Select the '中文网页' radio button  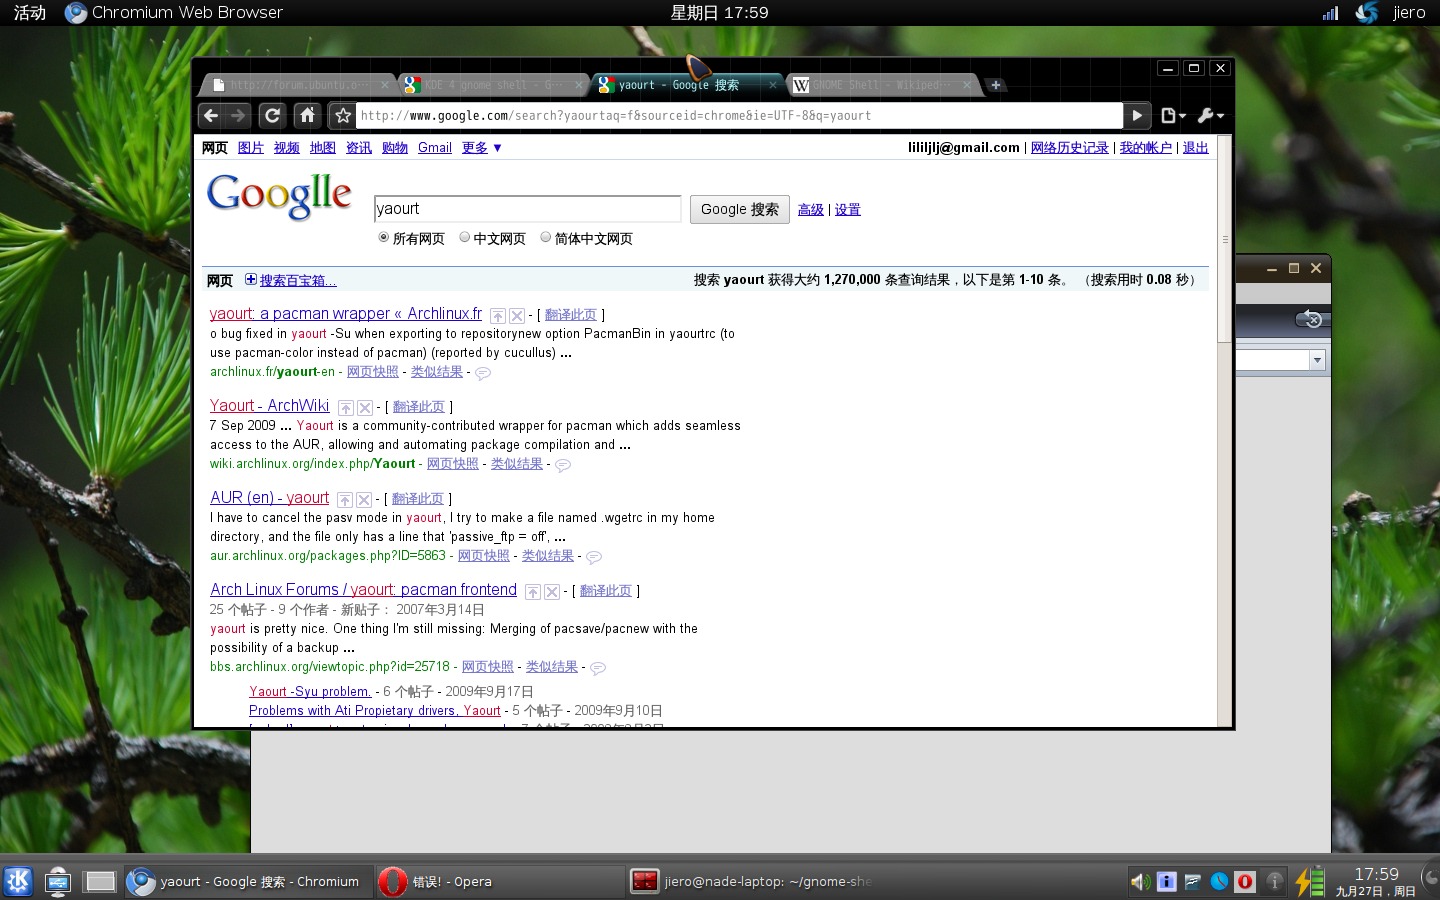[x=464, y=237]
